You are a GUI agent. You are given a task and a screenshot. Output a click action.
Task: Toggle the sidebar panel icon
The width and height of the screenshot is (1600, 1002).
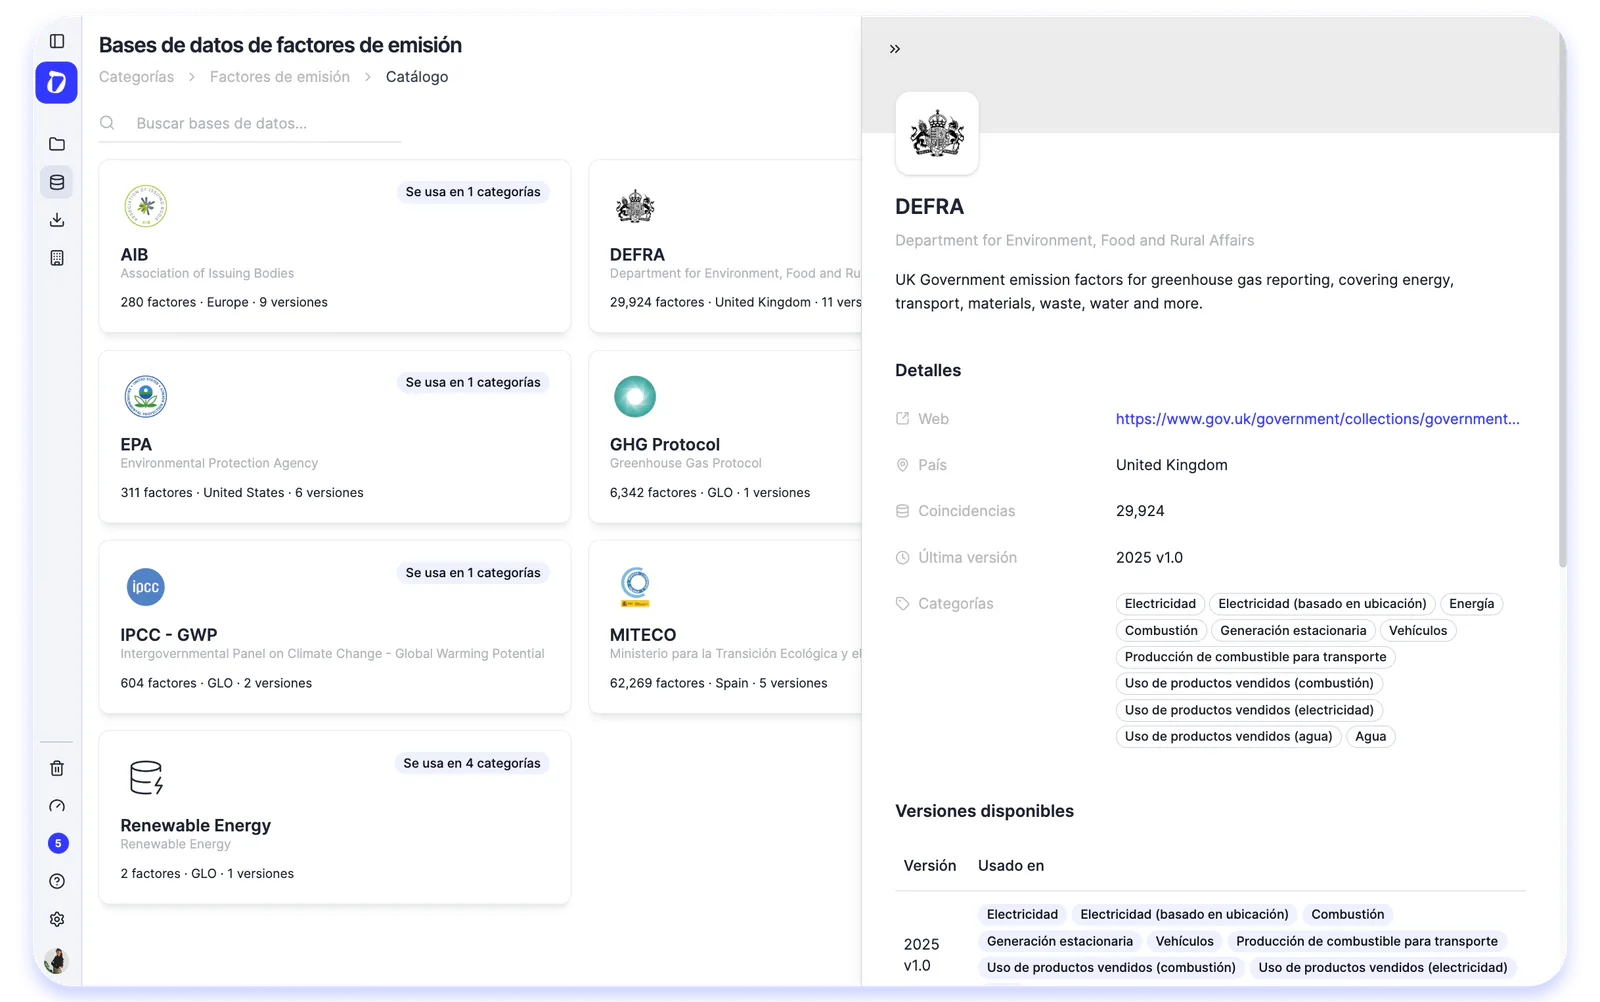(x=57, y=41)
